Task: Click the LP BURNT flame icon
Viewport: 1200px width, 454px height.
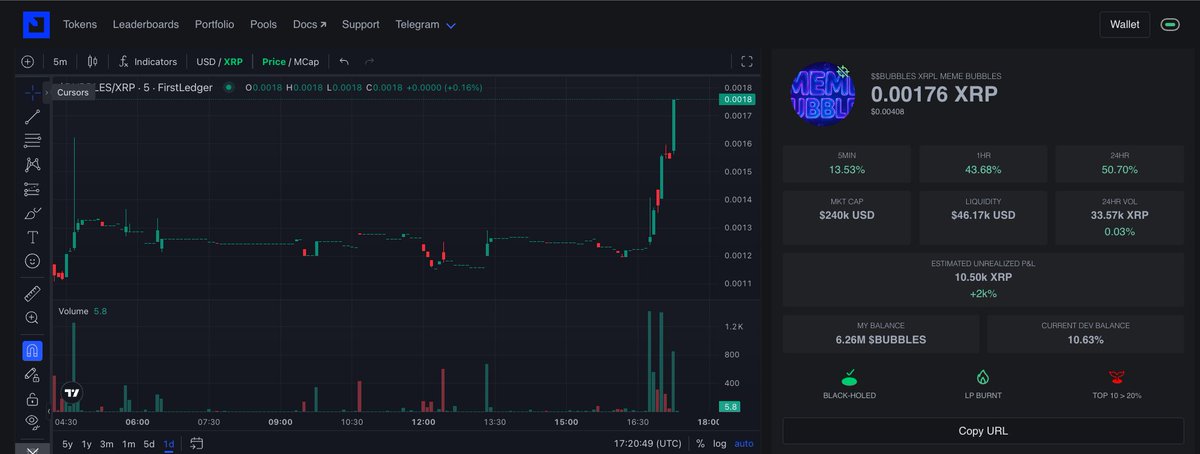Action: click(x=982, y=377)
